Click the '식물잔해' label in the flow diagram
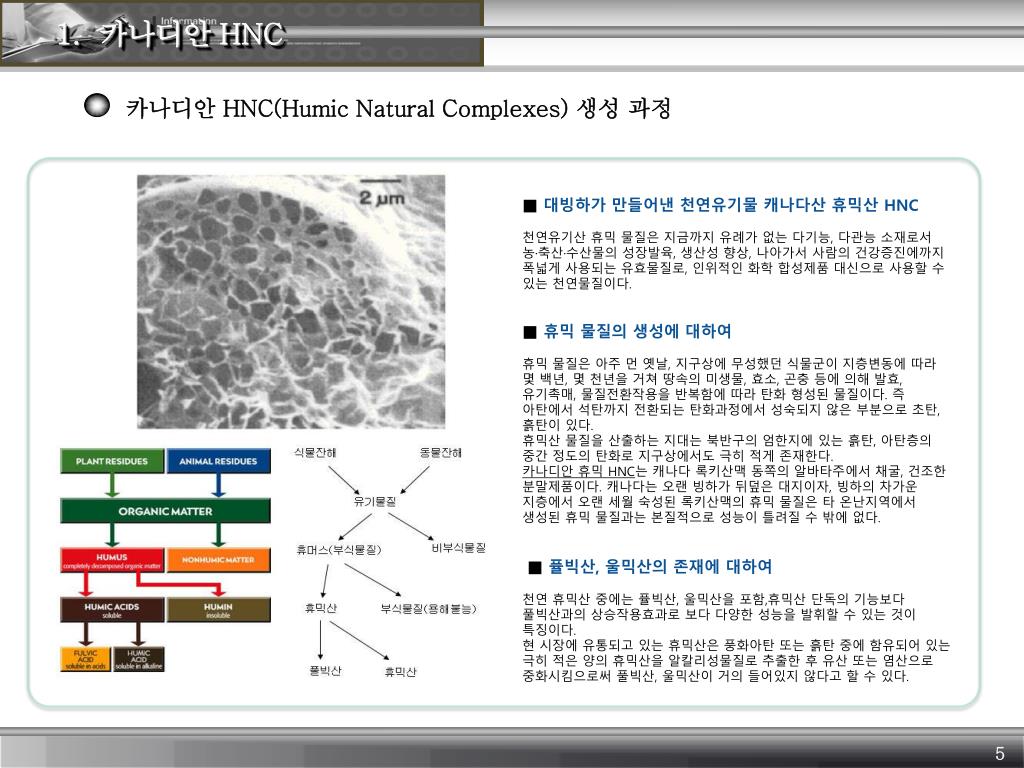Image resolution: width=1024 pixels, height=768 pixels. 315,453
